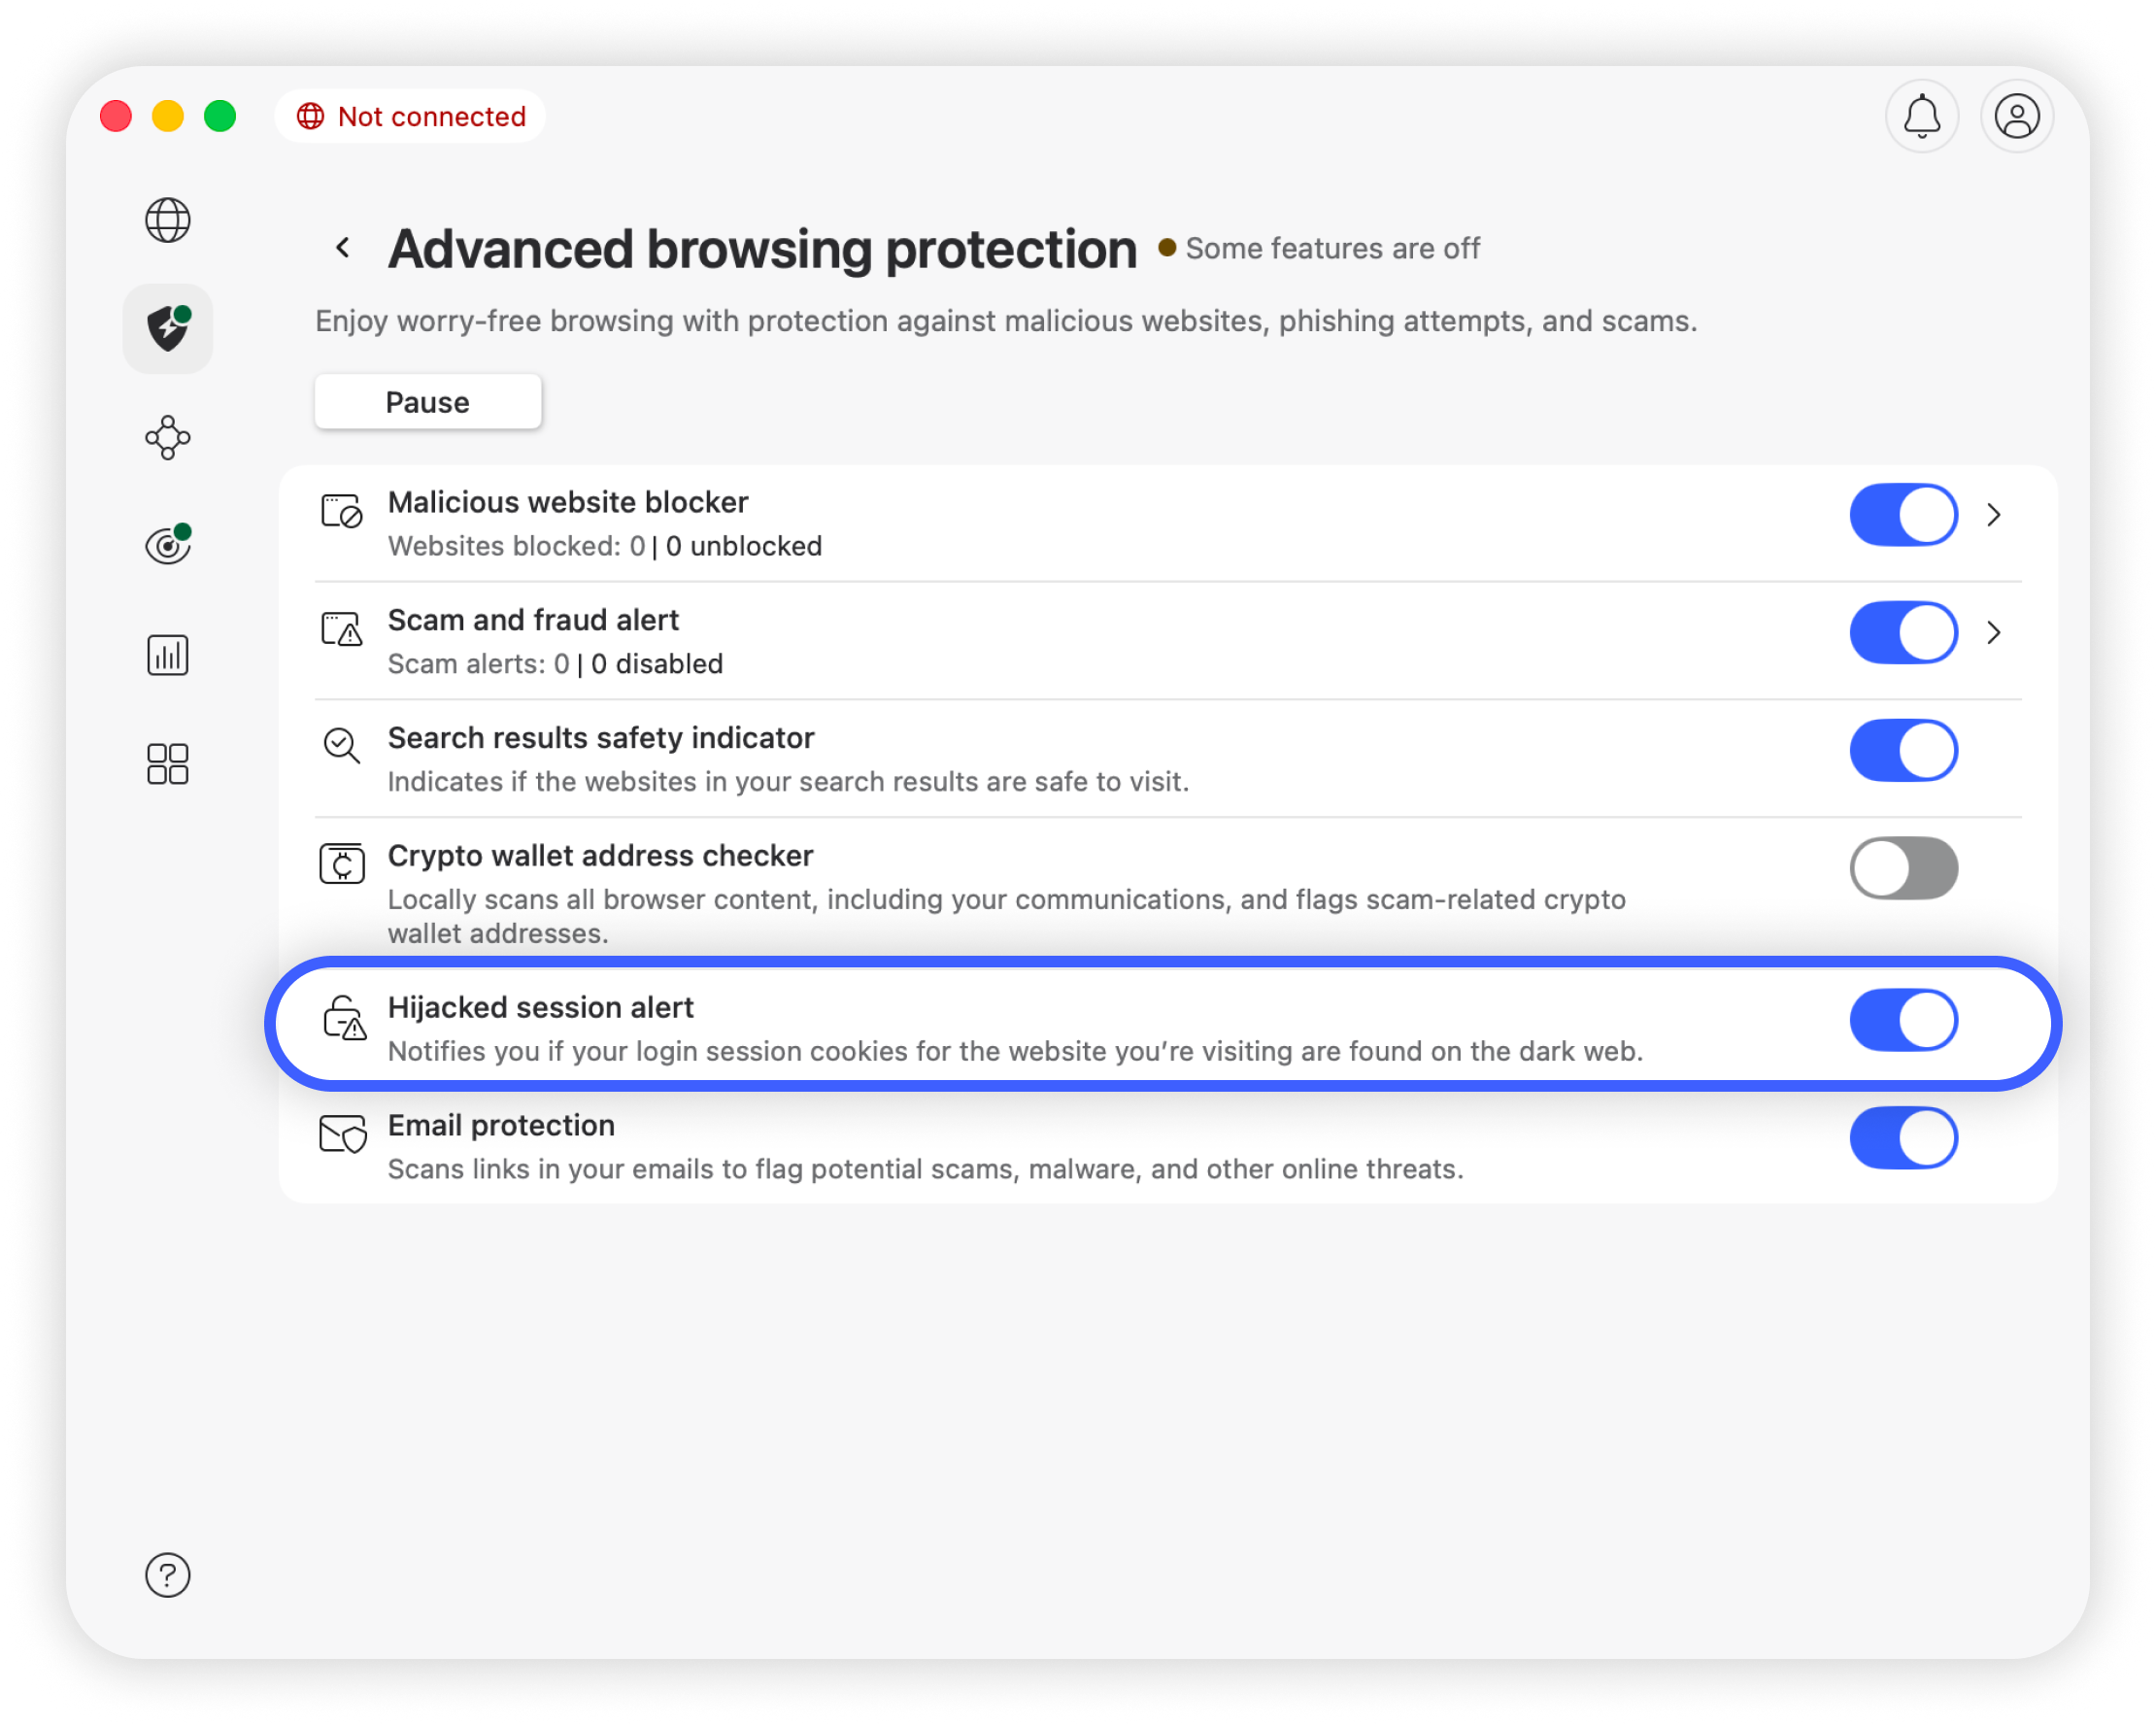Screen dimensions: 2156x1725
Task: Enable the Crypto wallet address checker toggle
Action: coord(1903,868)
